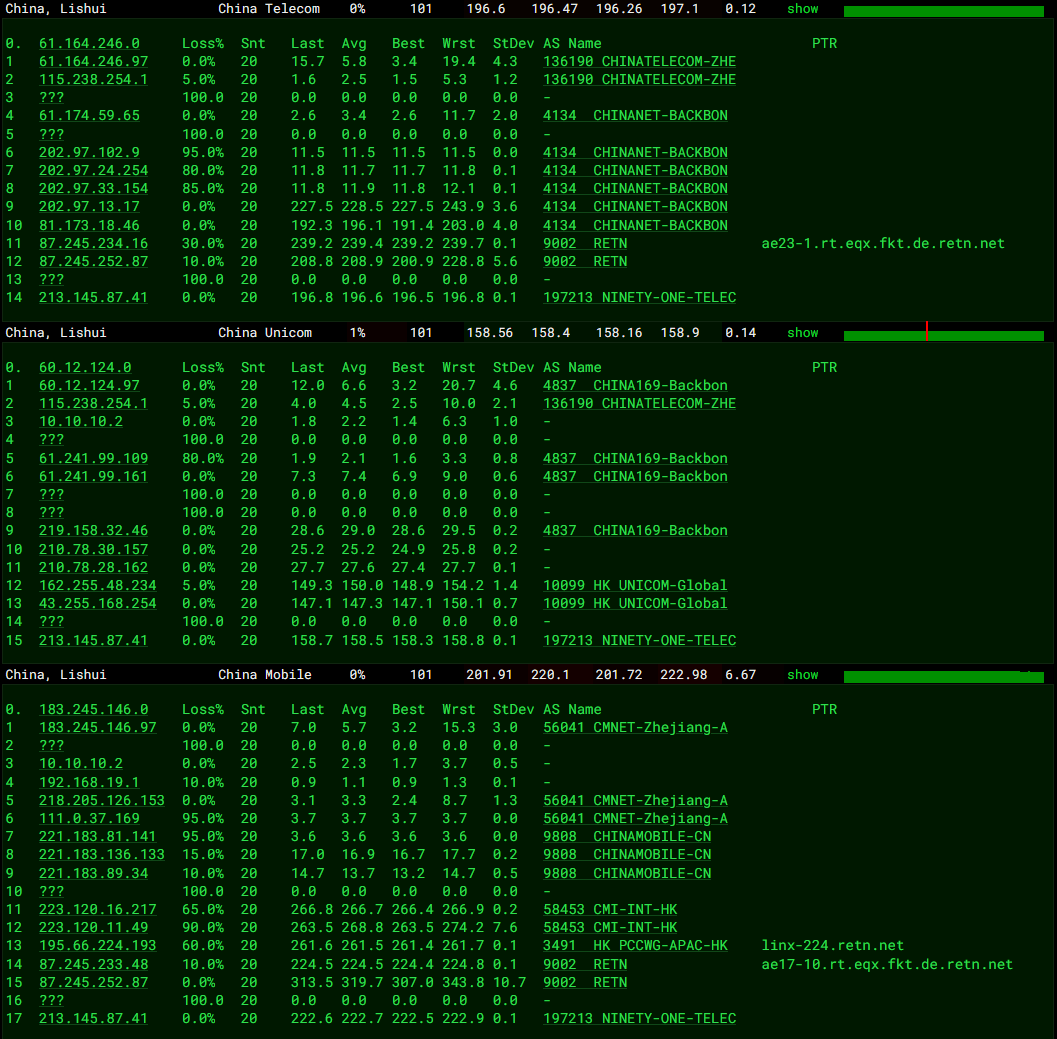
Task: Open AS link 9002 RETN in 87.245.234.16 row
Action: tap(584, 243)
